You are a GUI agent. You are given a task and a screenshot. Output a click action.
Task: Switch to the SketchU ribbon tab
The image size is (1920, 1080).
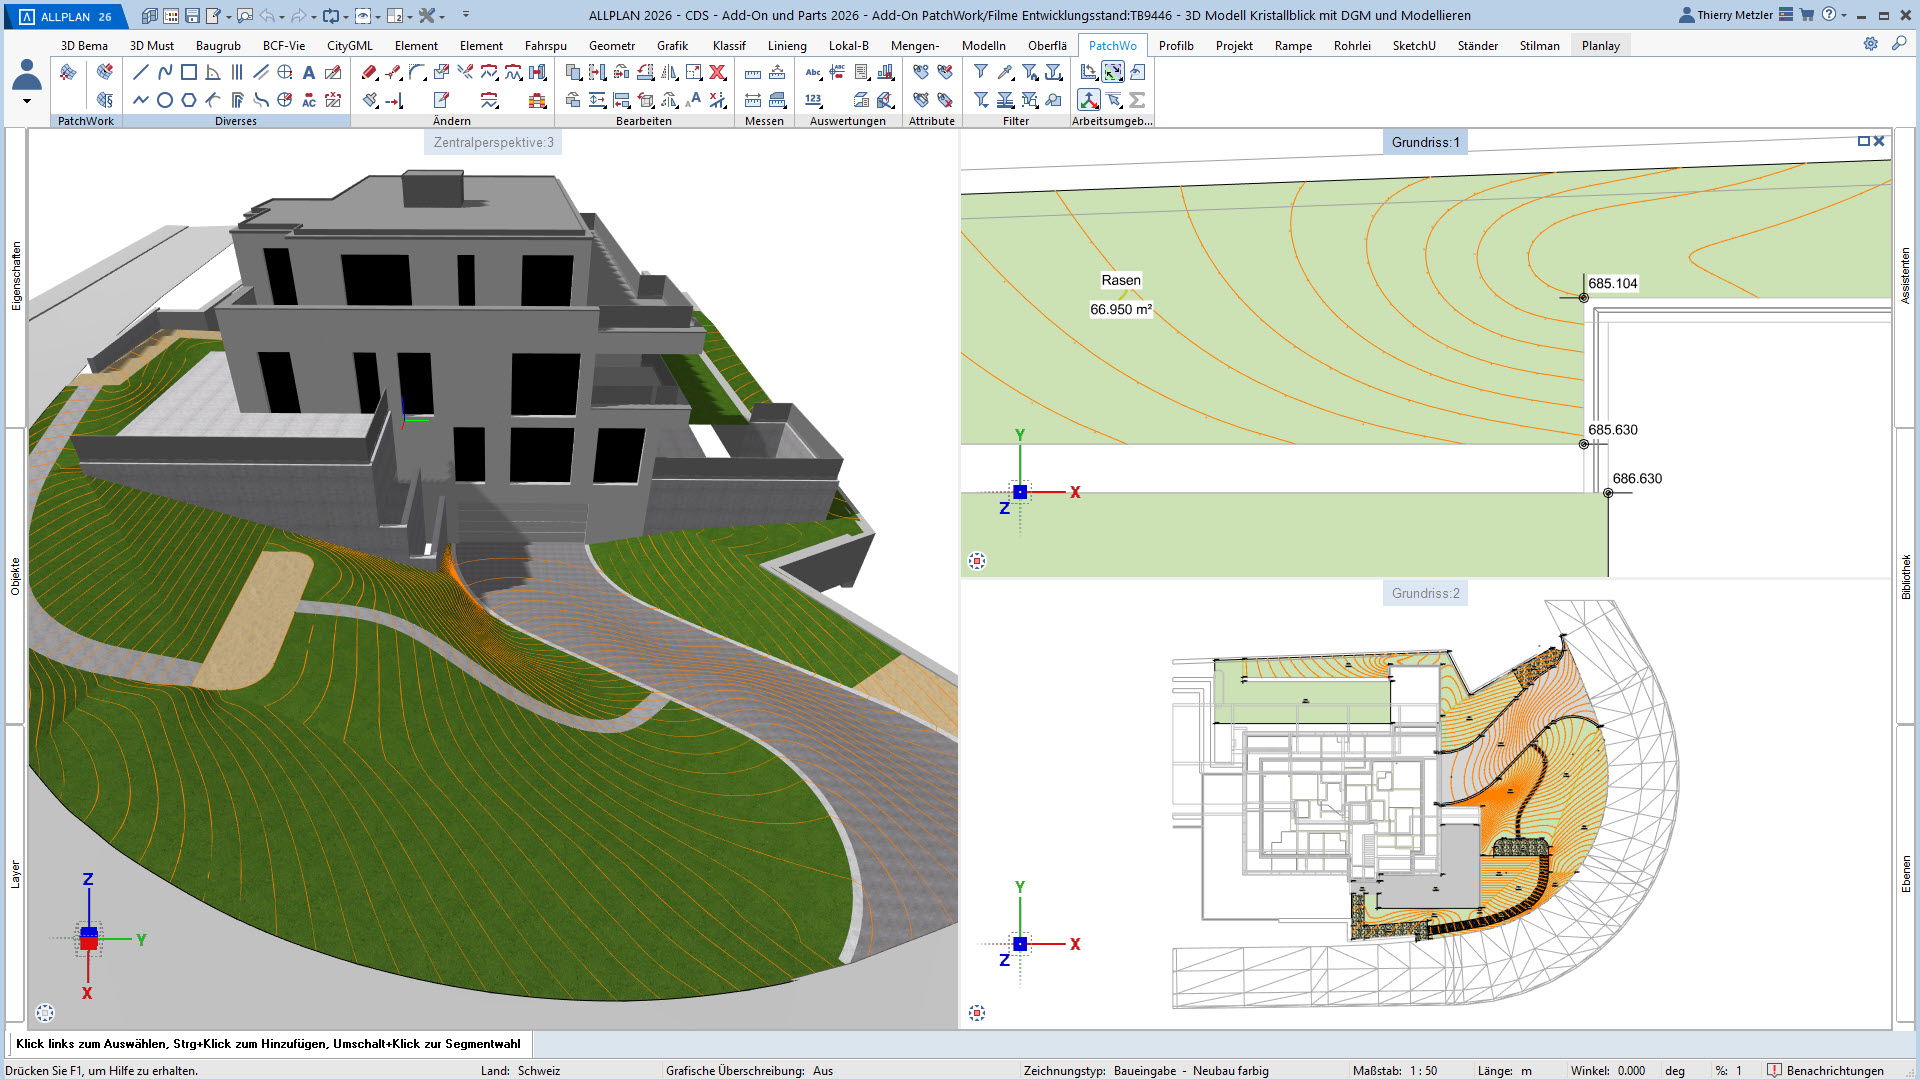point(1413,45)
